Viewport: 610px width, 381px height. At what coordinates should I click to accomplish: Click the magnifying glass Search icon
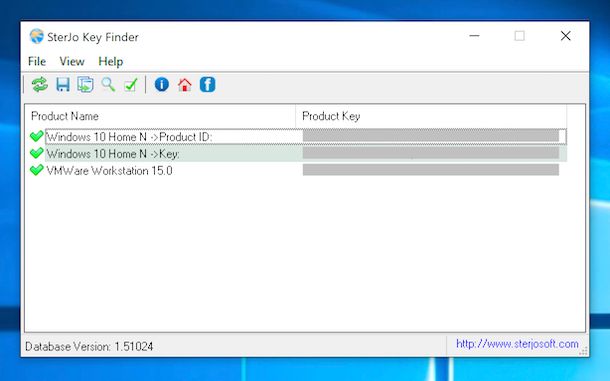108,84
